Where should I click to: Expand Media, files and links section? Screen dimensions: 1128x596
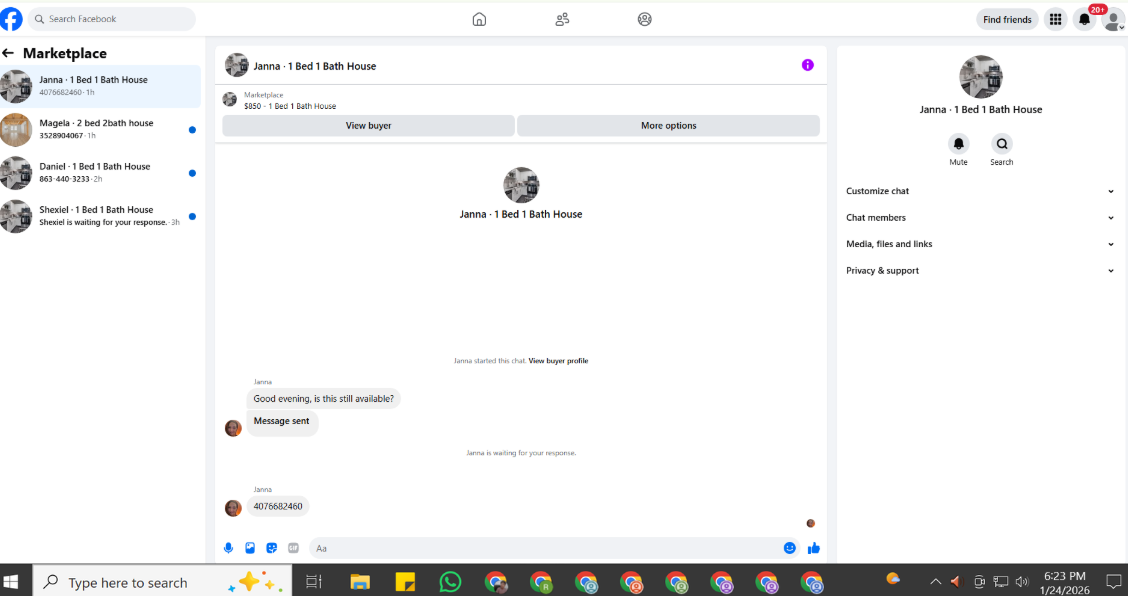point(981,244)
